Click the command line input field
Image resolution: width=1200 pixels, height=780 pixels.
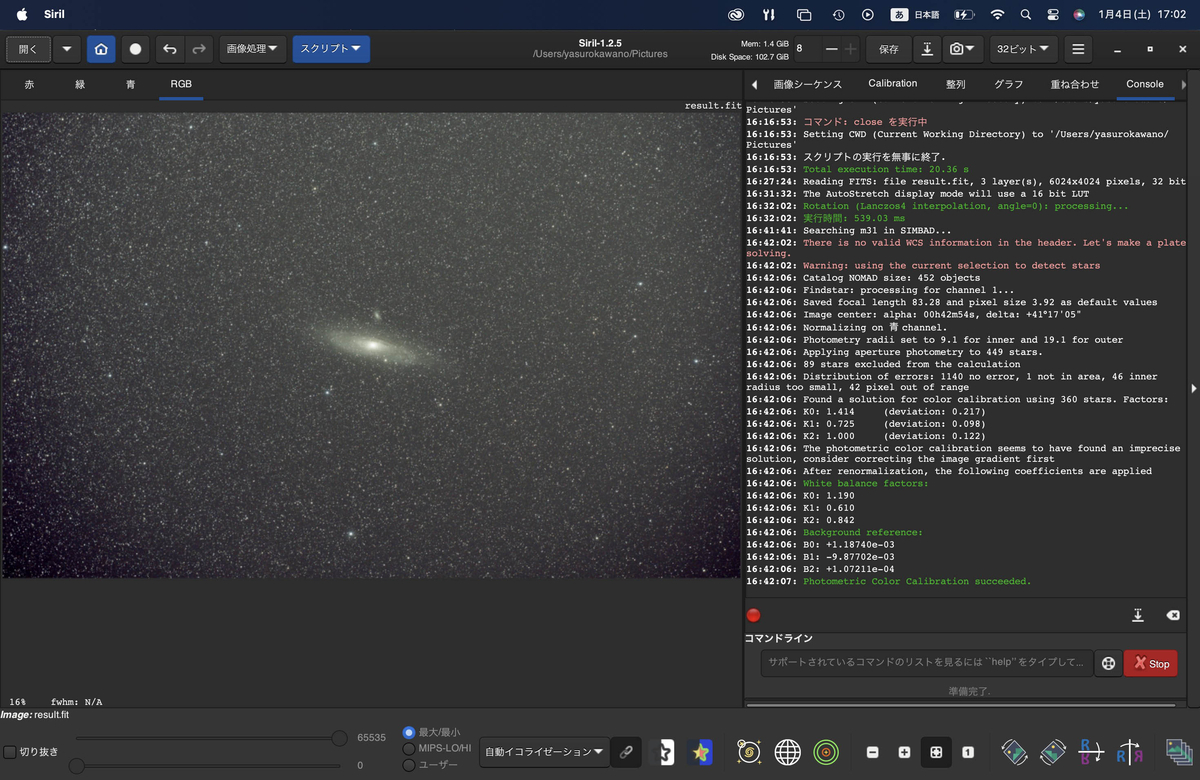click(x=927, y=663)
